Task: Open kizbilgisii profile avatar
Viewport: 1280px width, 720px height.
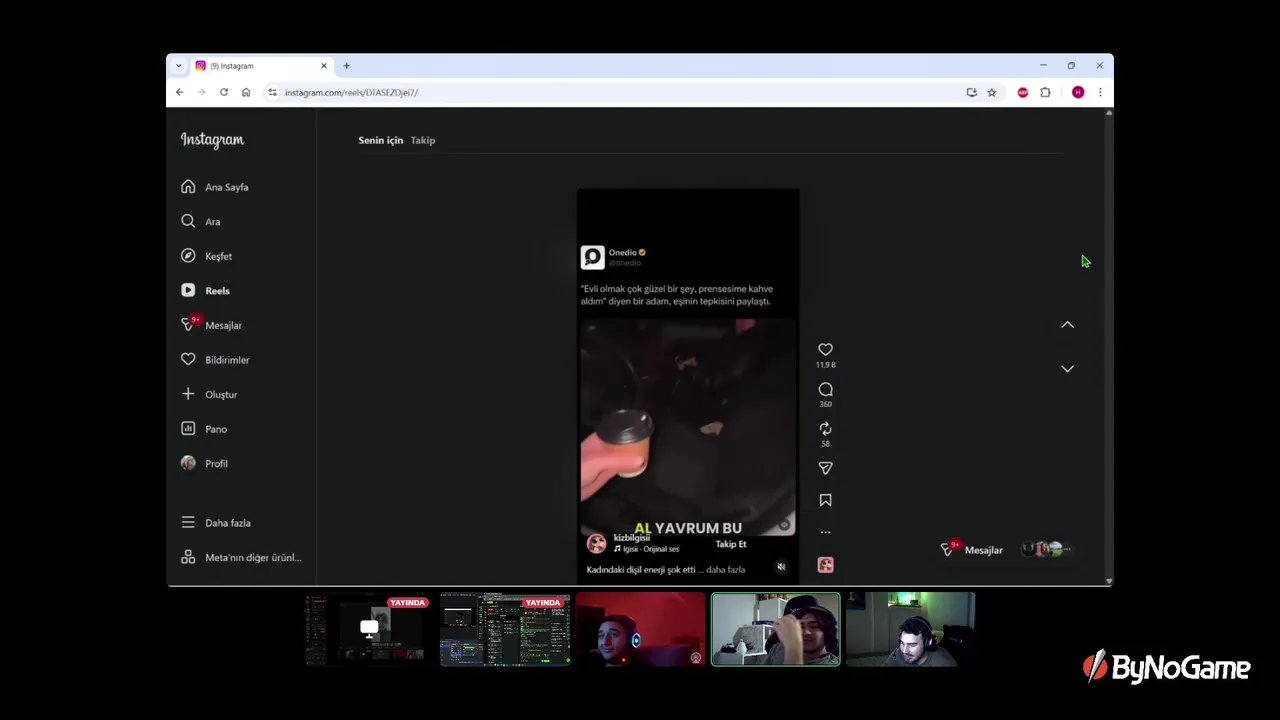Action: point(596,543)
